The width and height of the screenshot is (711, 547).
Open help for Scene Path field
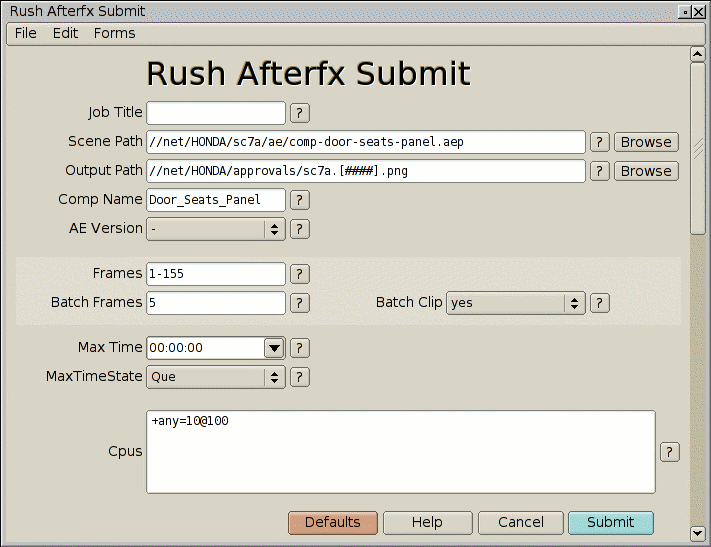pos(599,142)
